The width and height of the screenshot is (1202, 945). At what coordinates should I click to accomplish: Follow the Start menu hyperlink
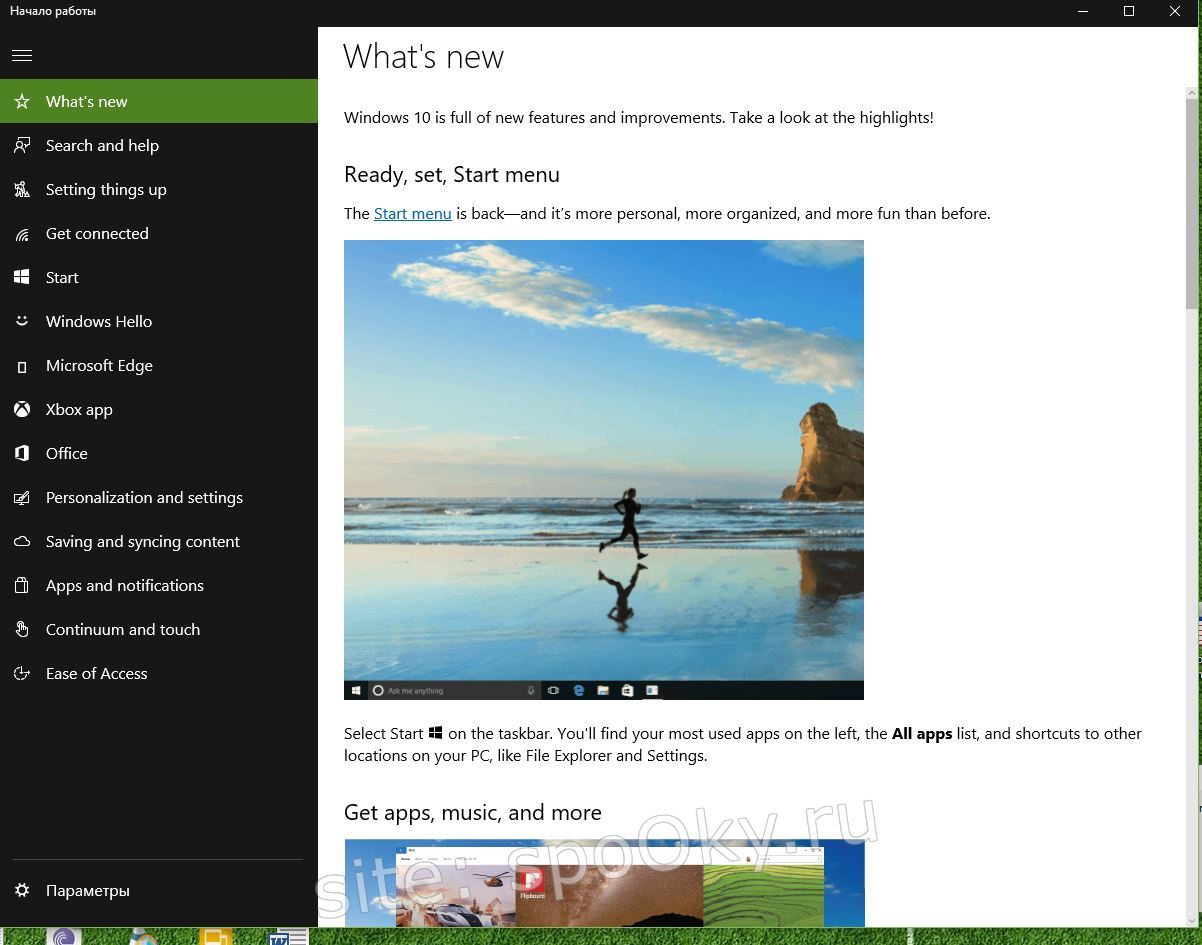[x=413, y=213]
